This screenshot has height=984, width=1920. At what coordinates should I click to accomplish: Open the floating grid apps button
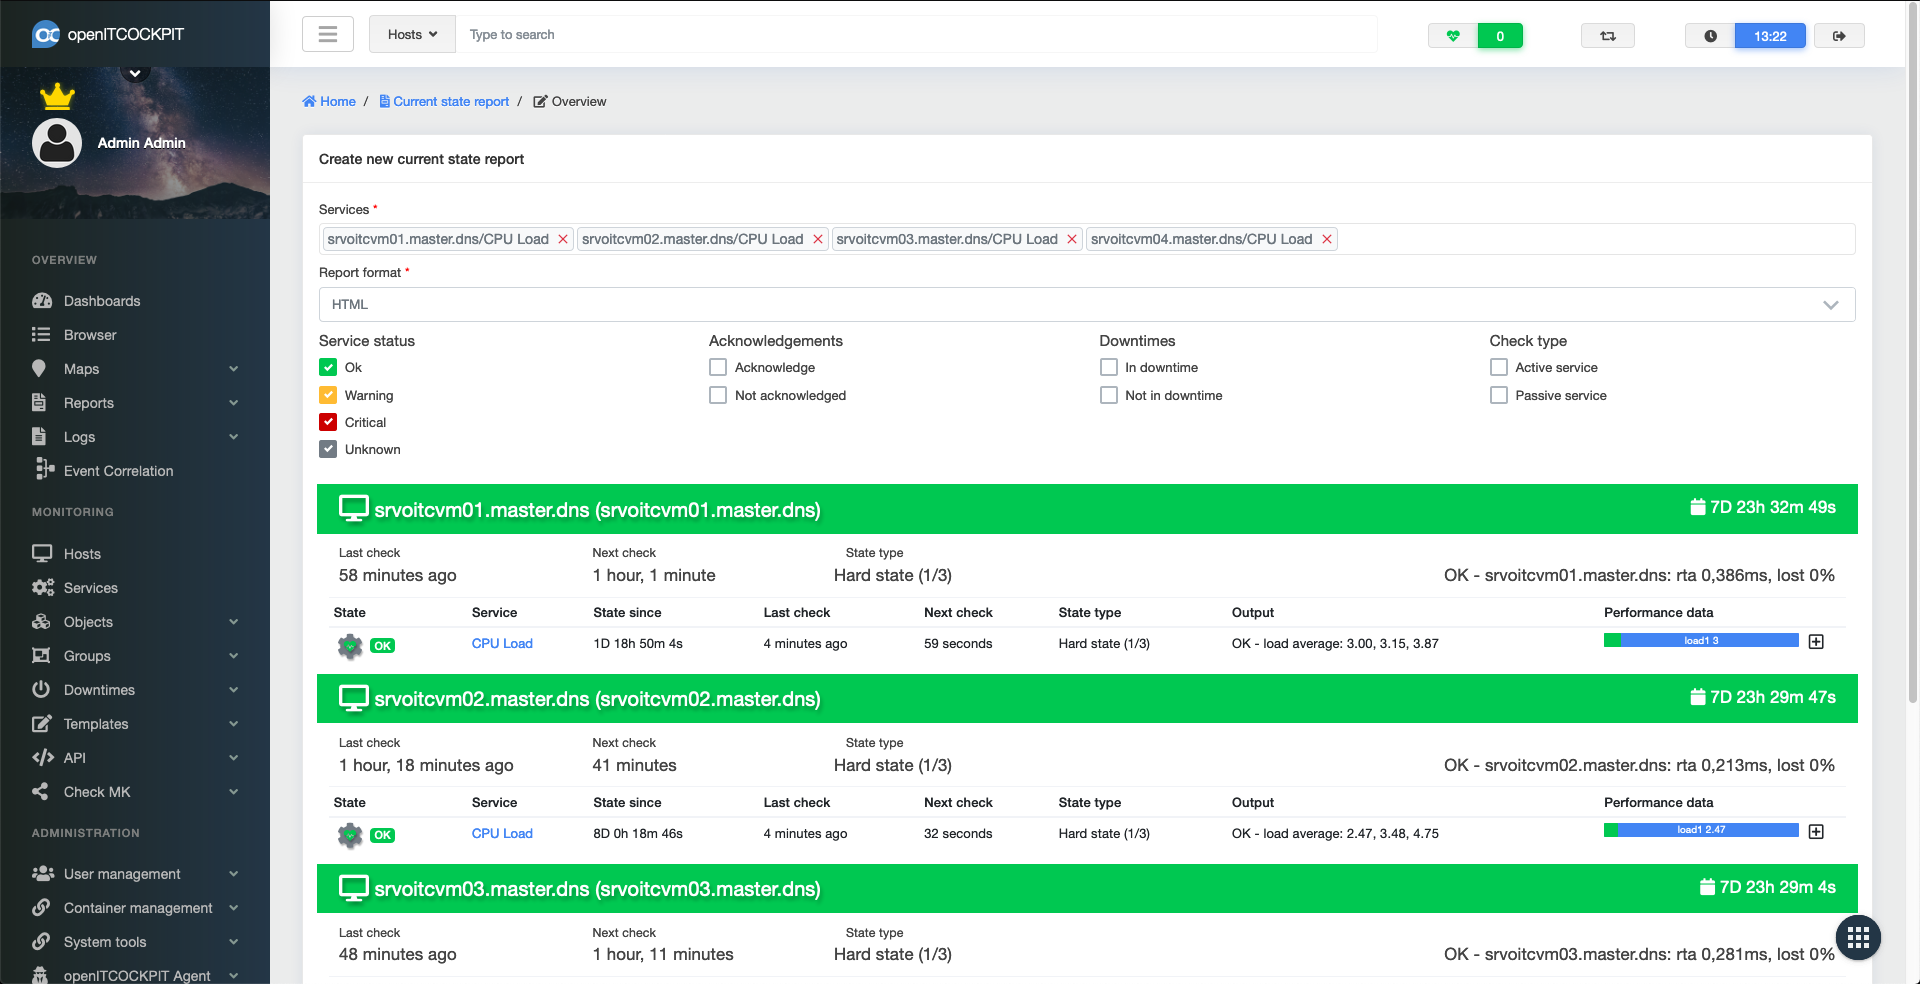pyautogui.click(x=1858, y=937)
